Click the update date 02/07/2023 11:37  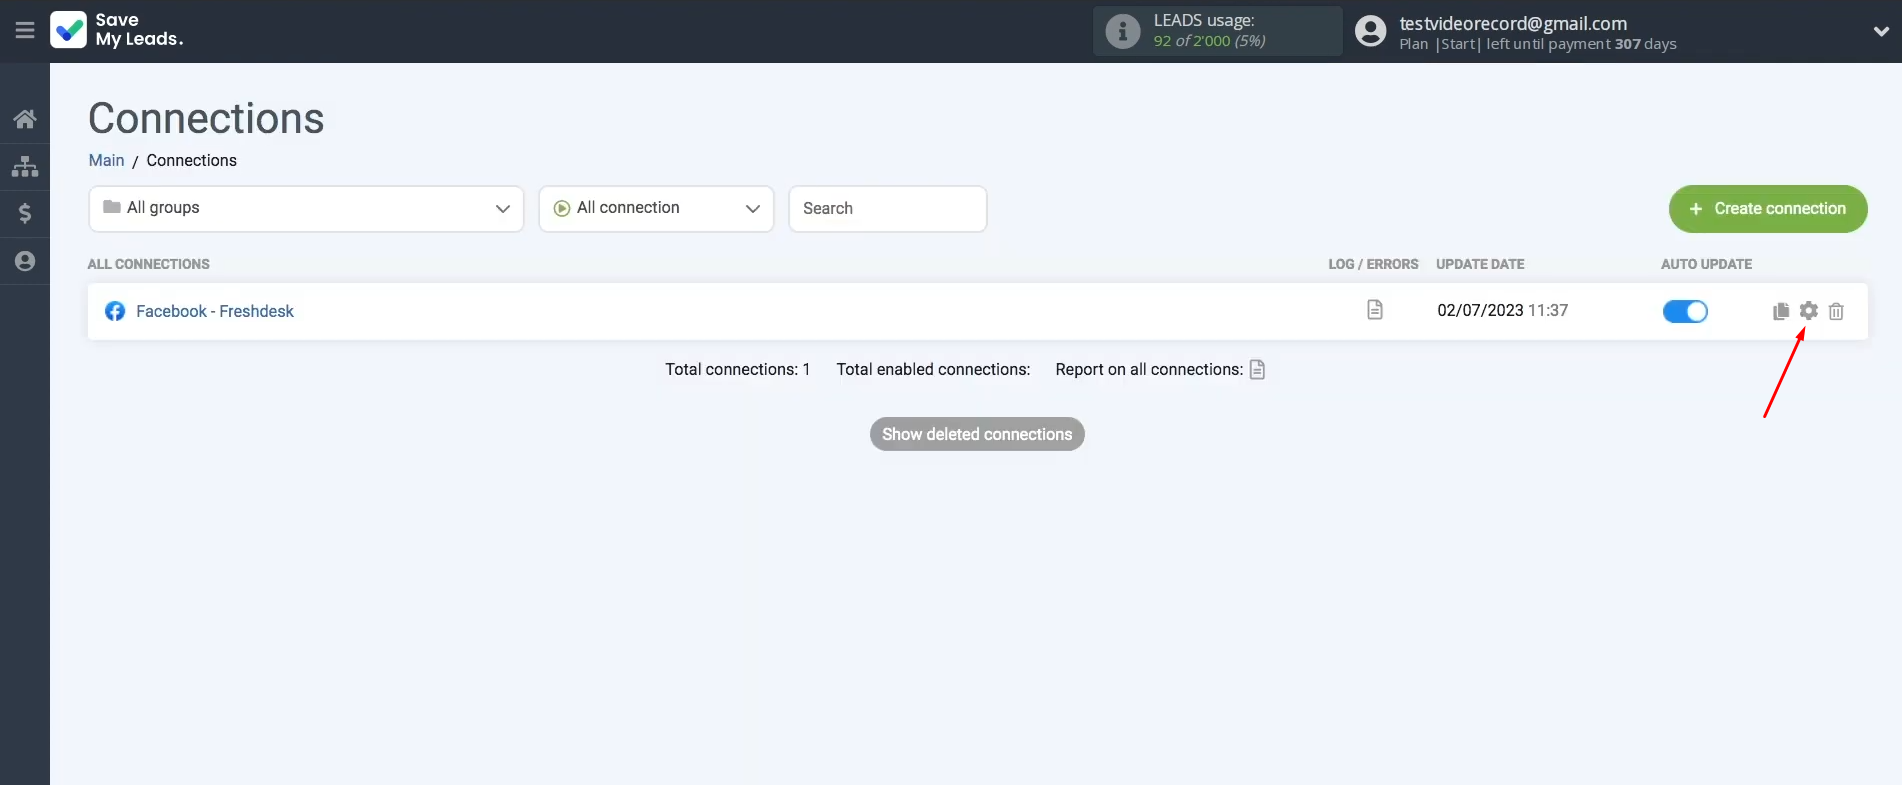[1502, 310]
